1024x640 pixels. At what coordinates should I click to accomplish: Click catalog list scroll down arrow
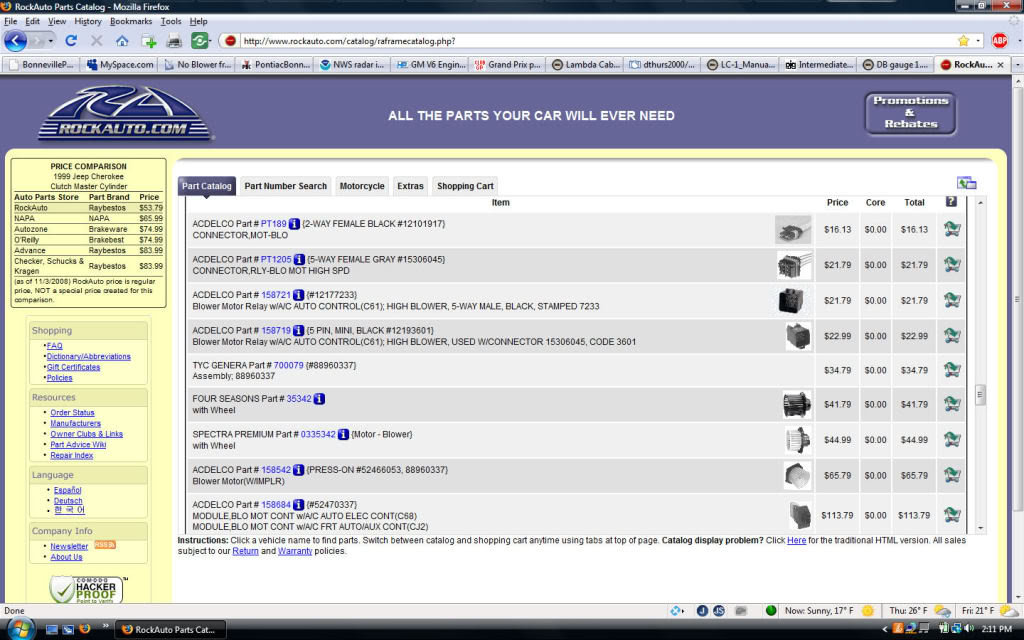pos(980,528)
